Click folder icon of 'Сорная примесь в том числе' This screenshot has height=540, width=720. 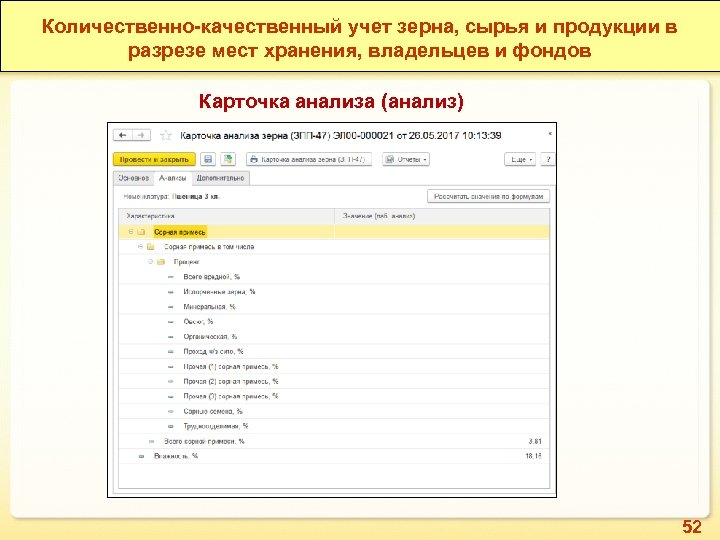[151, 247]
